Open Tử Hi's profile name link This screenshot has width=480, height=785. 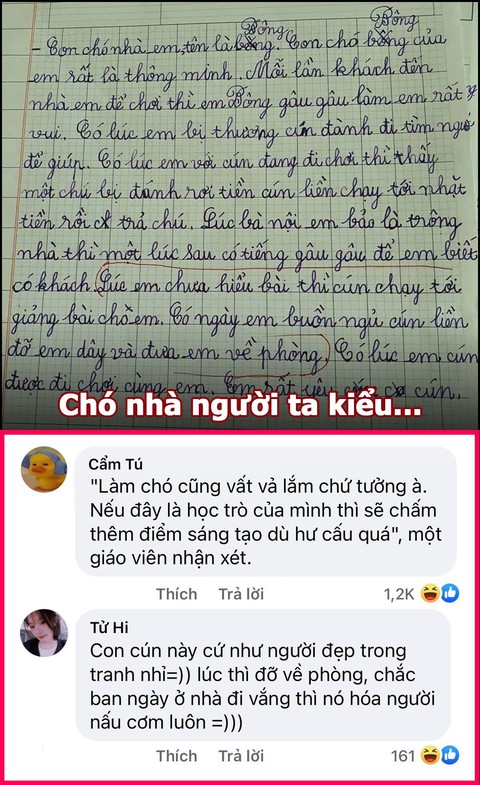coord(109,627)
